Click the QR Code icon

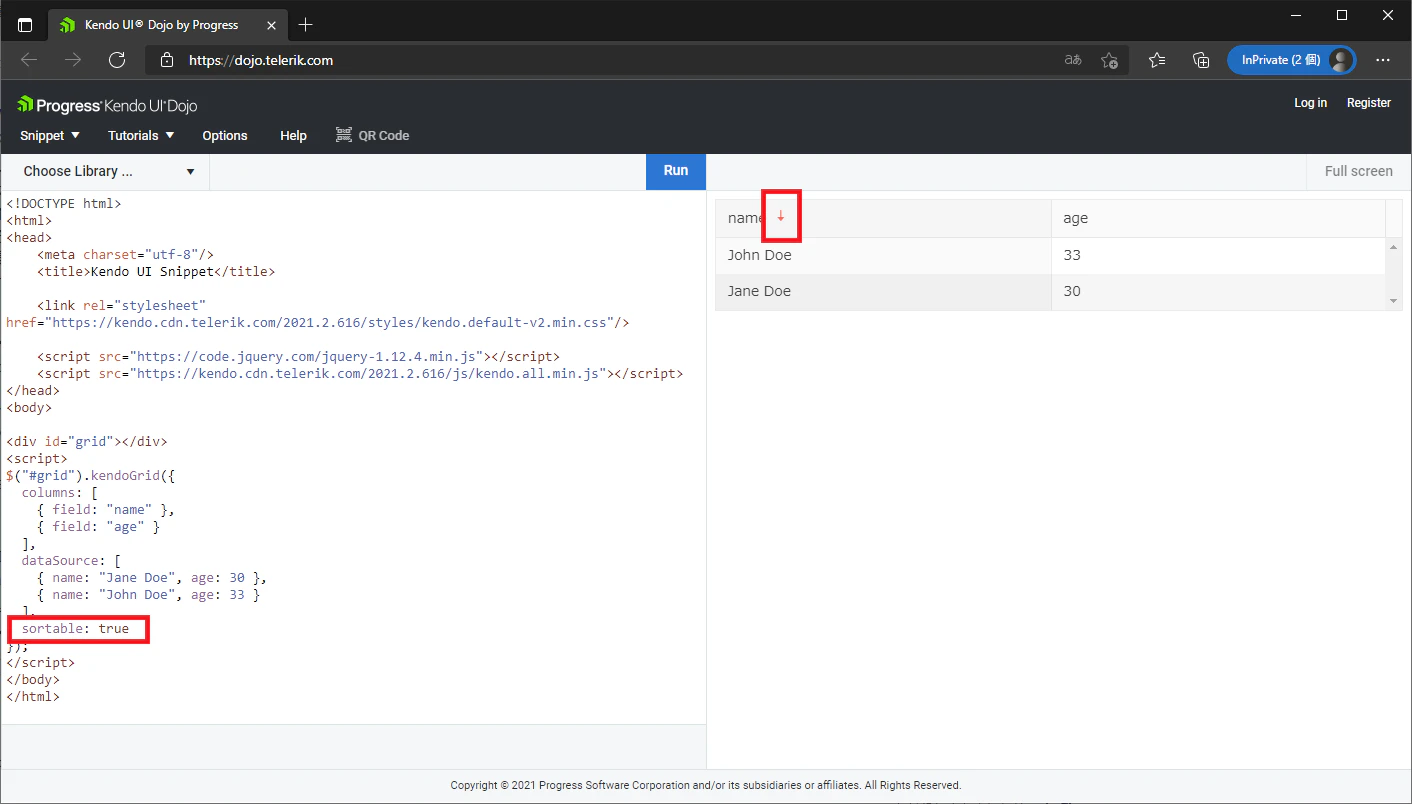pos(344,135)
